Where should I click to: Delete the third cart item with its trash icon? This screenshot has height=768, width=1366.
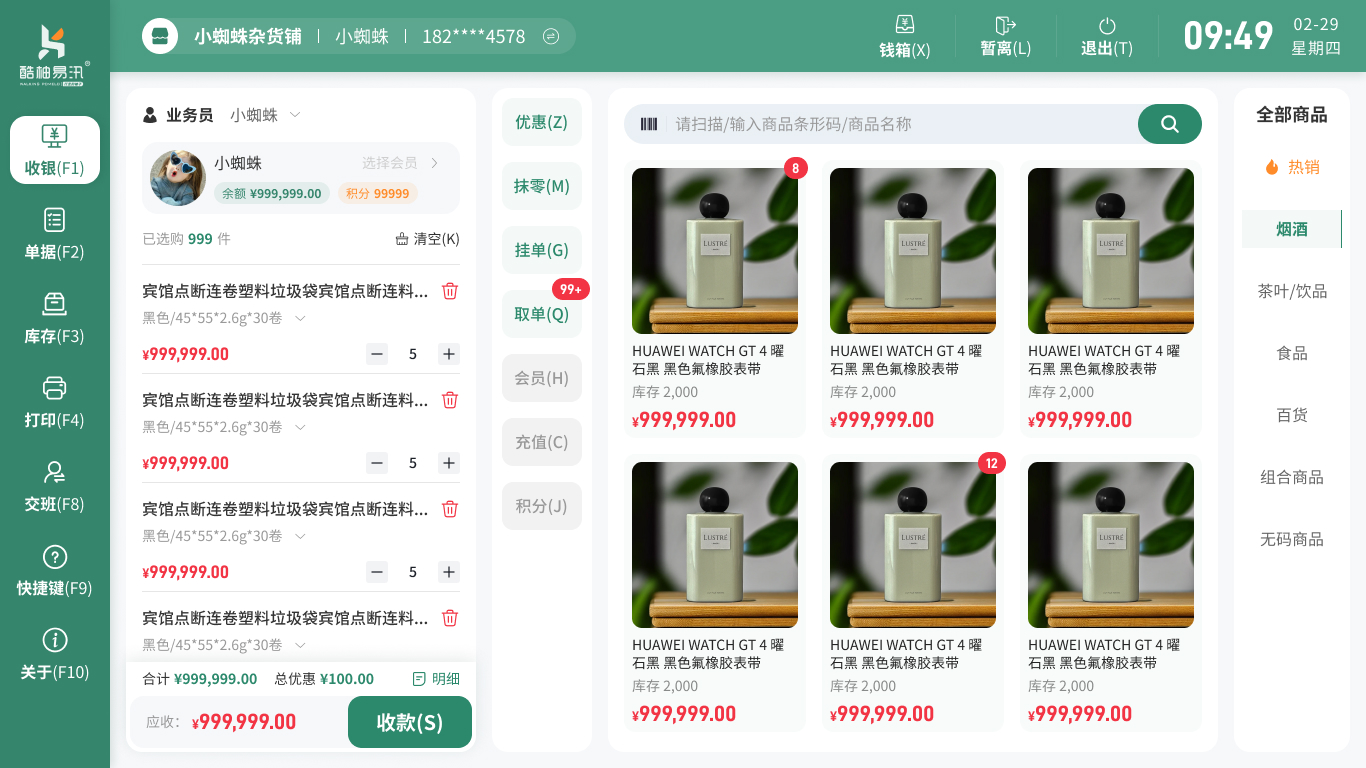[x=450, y=509]
